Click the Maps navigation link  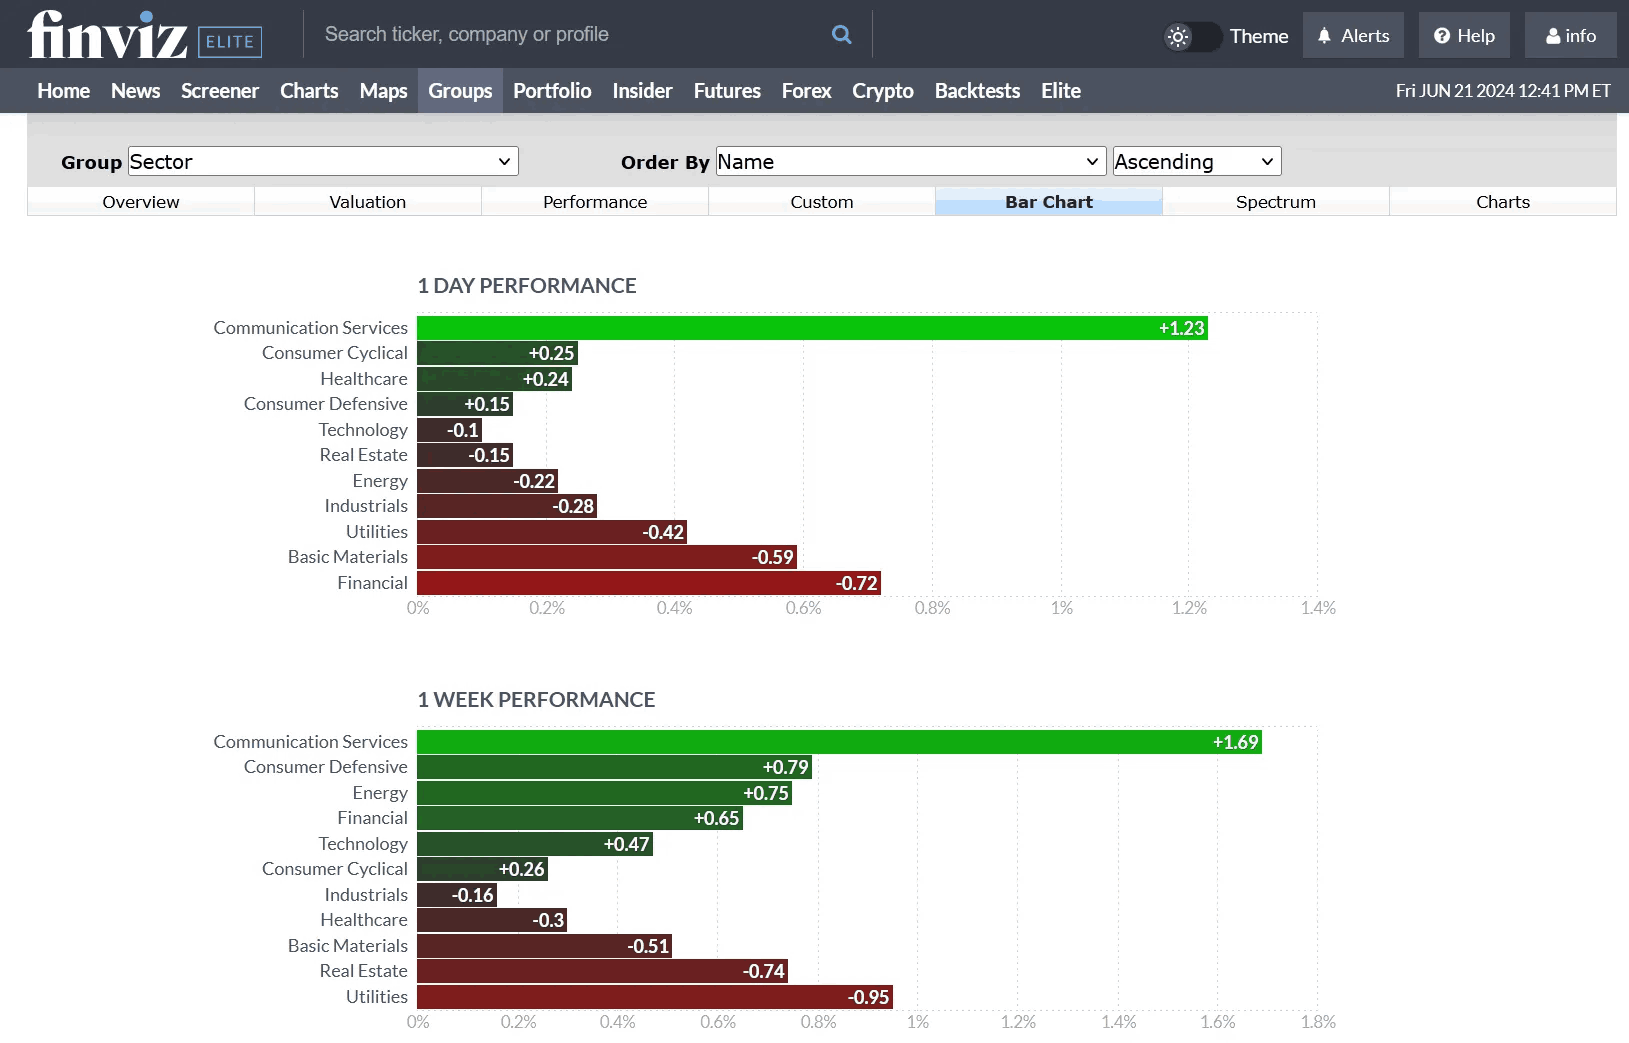click(383, 90)
